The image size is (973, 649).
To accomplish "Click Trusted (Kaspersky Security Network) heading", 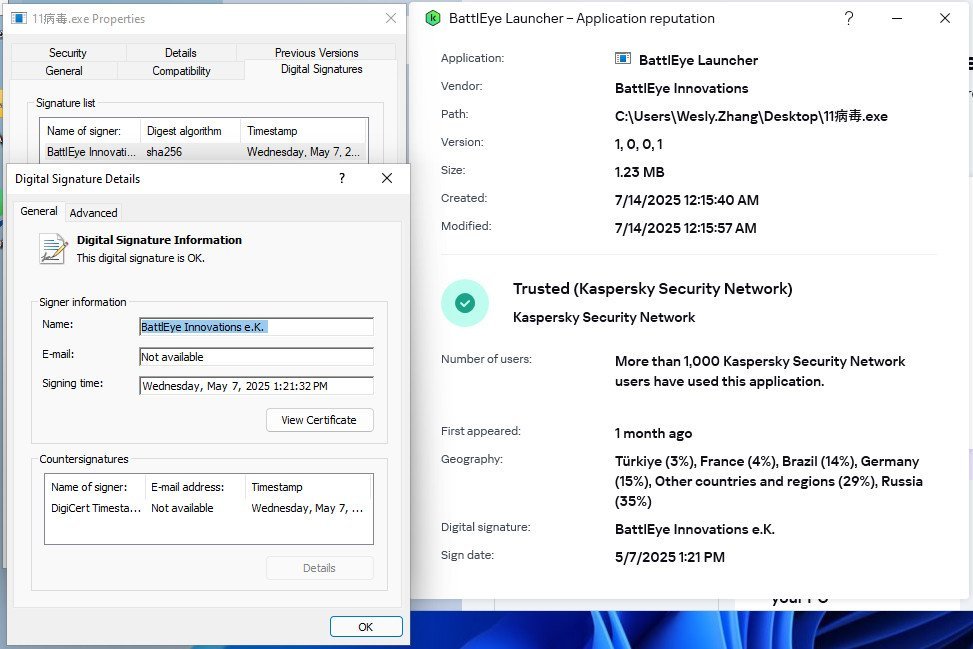I will pyautogui.click(x=652, y=289).
